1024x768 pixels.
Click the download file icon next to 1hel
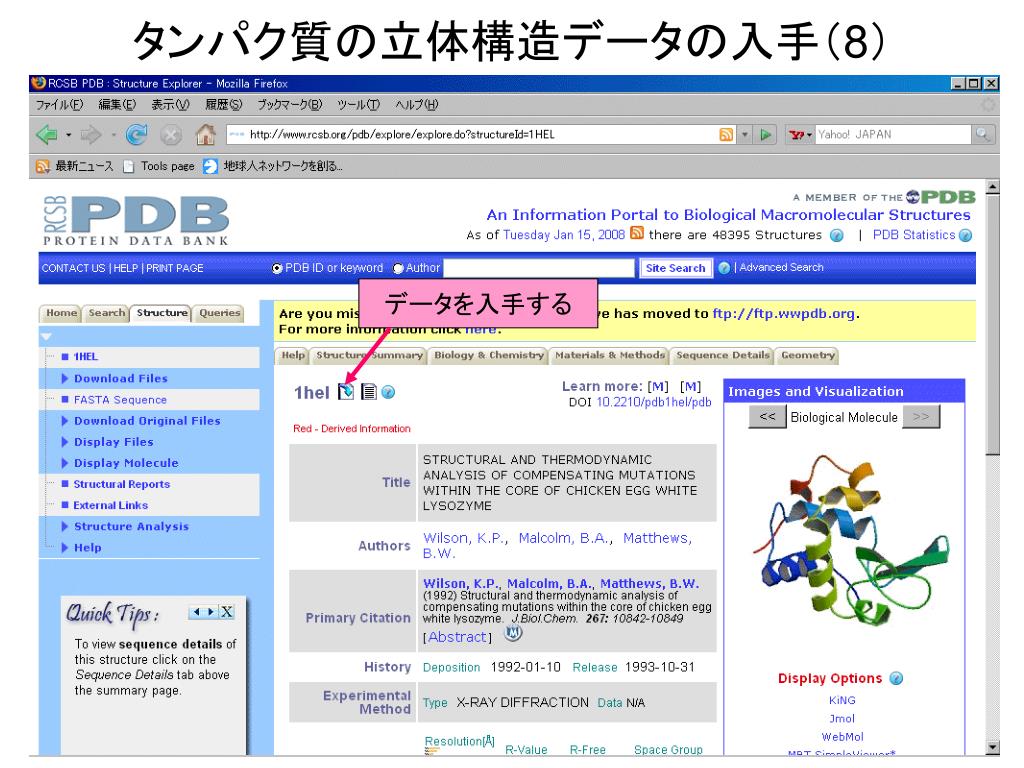click(x=346, y=392)
